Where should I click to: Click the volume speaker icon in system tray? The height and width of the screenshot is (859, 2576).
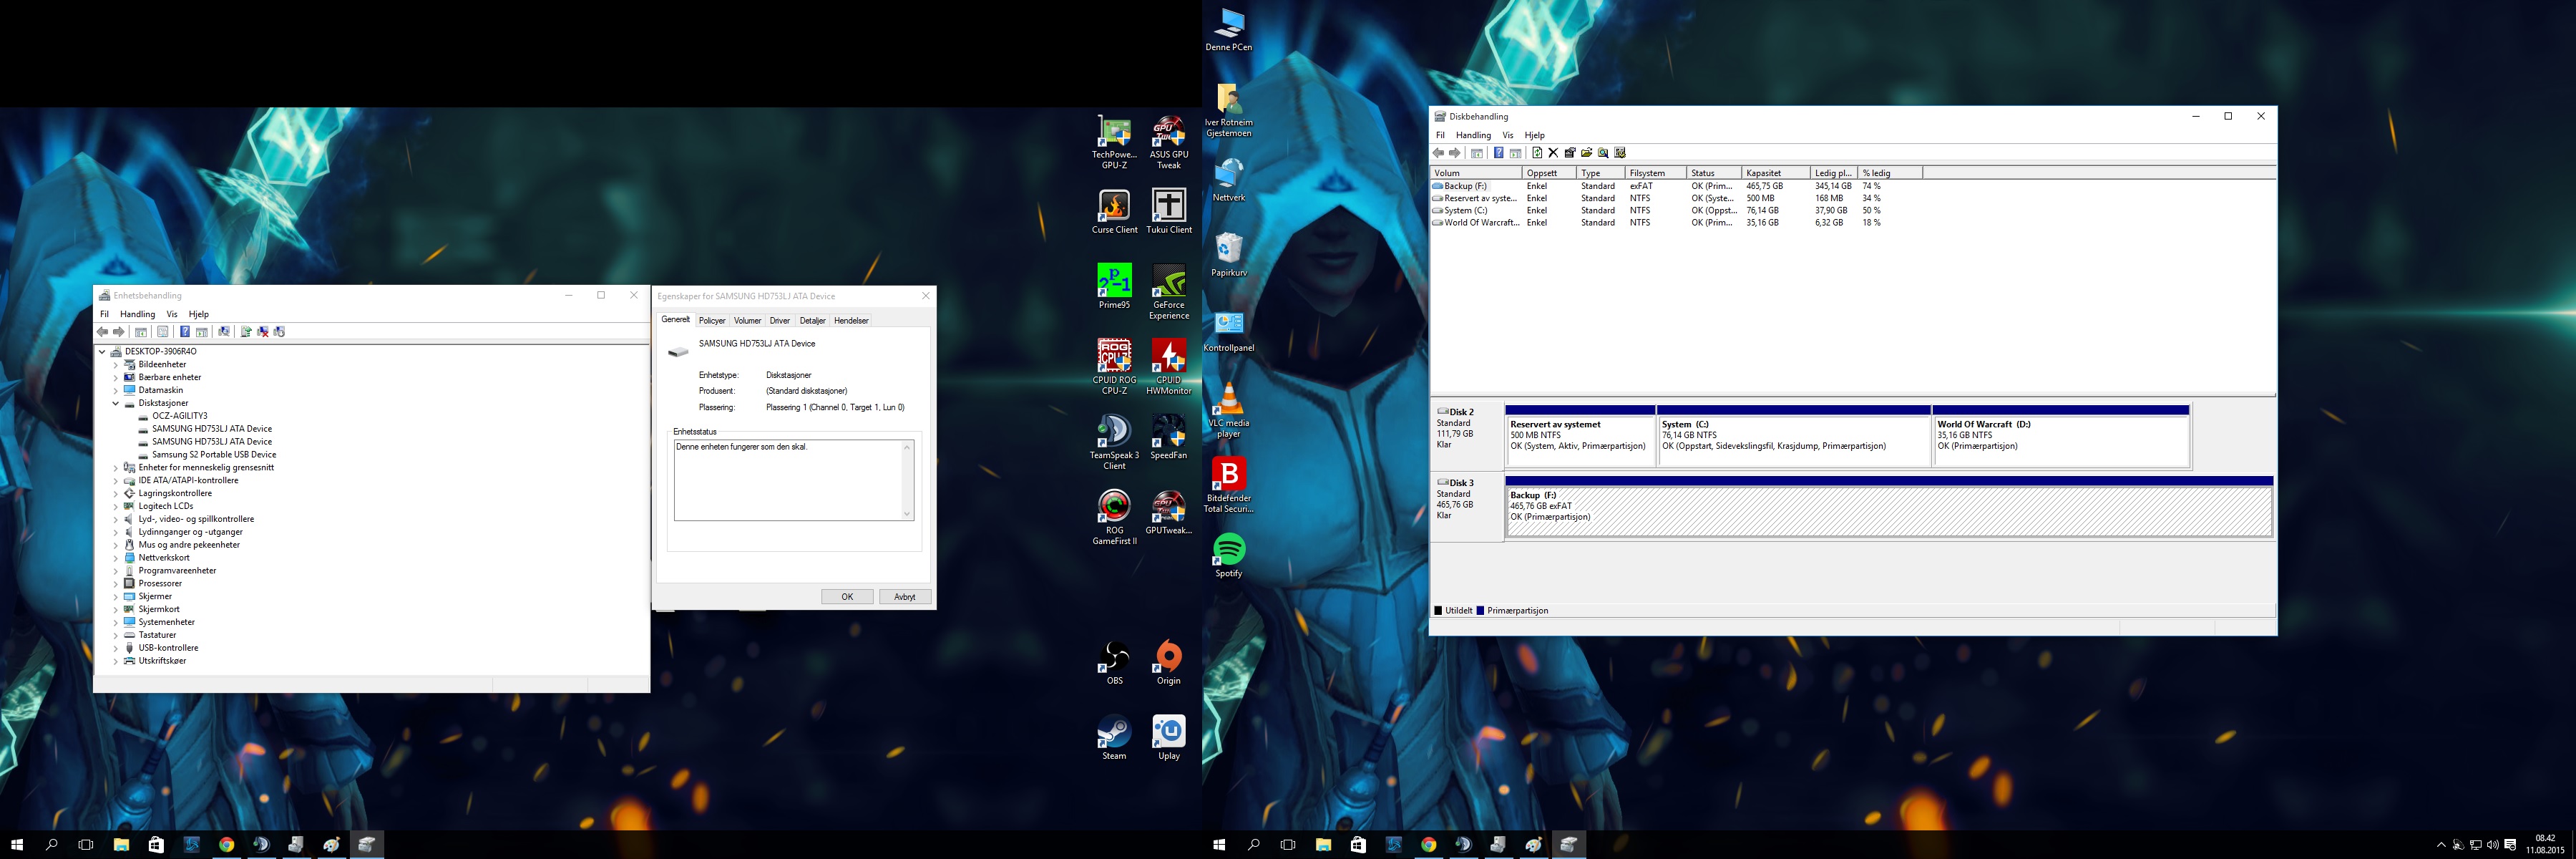coord(2492,845)
